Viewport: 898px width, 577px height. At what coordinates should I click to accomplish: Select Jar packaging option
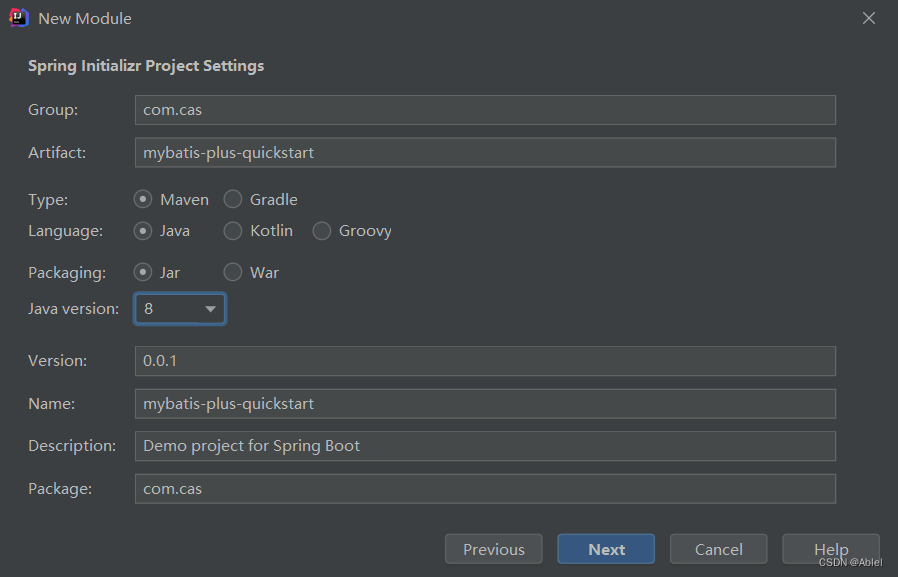tap(143, 272)
